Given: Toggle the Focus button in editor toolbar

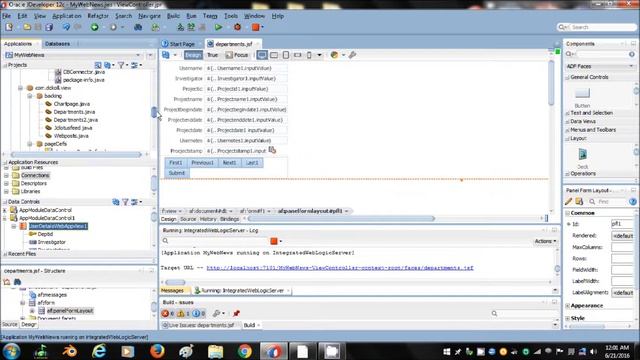Looking at the screenshot, I should tap(237, 55).
